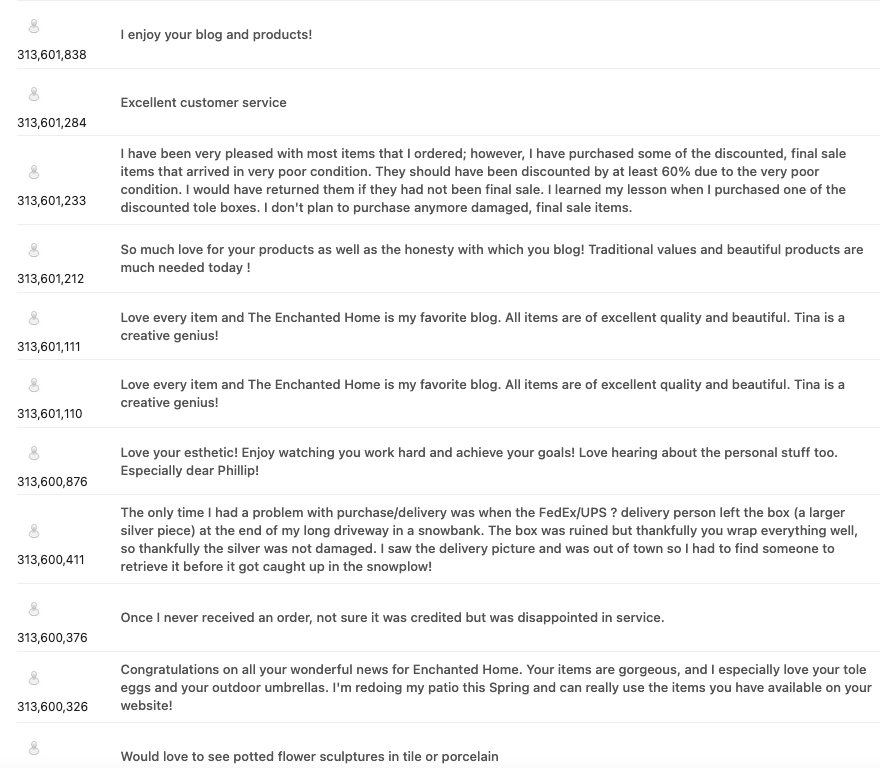
Task: Select the "I enjoy your blog and products!" comment
Action: coord(216,35)
